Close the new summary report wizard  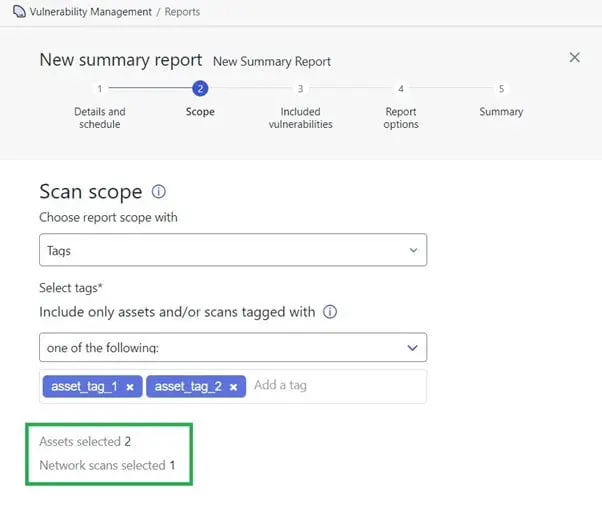pos(574,58)
